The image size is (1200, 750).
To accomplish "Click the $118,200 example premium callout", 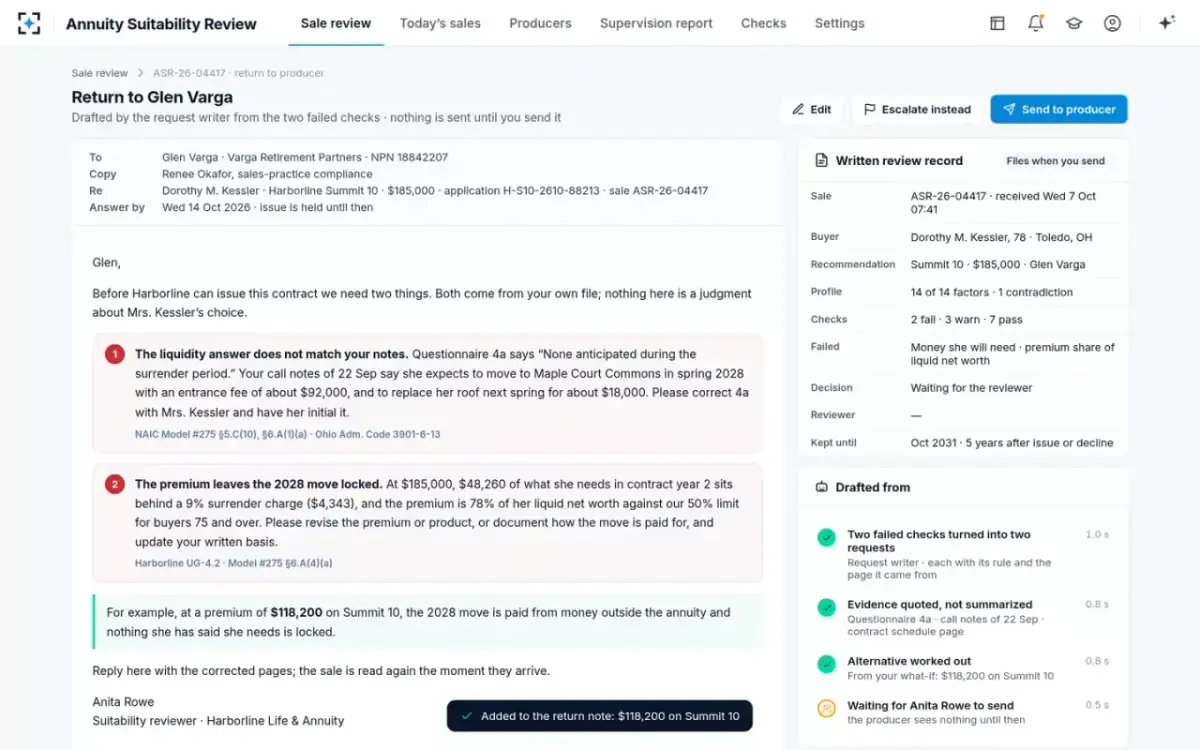I will (427, 622).
